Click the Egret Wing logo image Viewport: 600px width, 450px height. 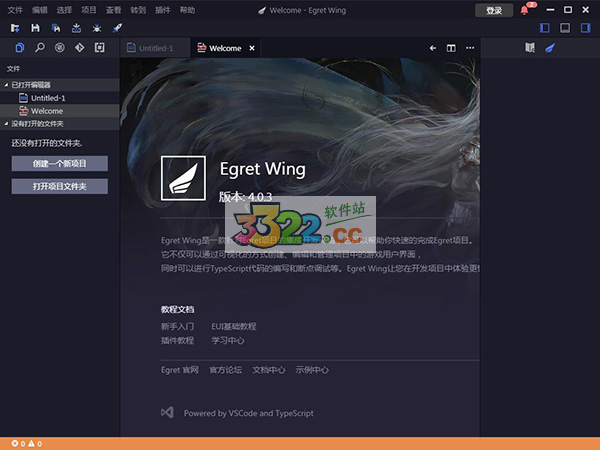(183, 178)
